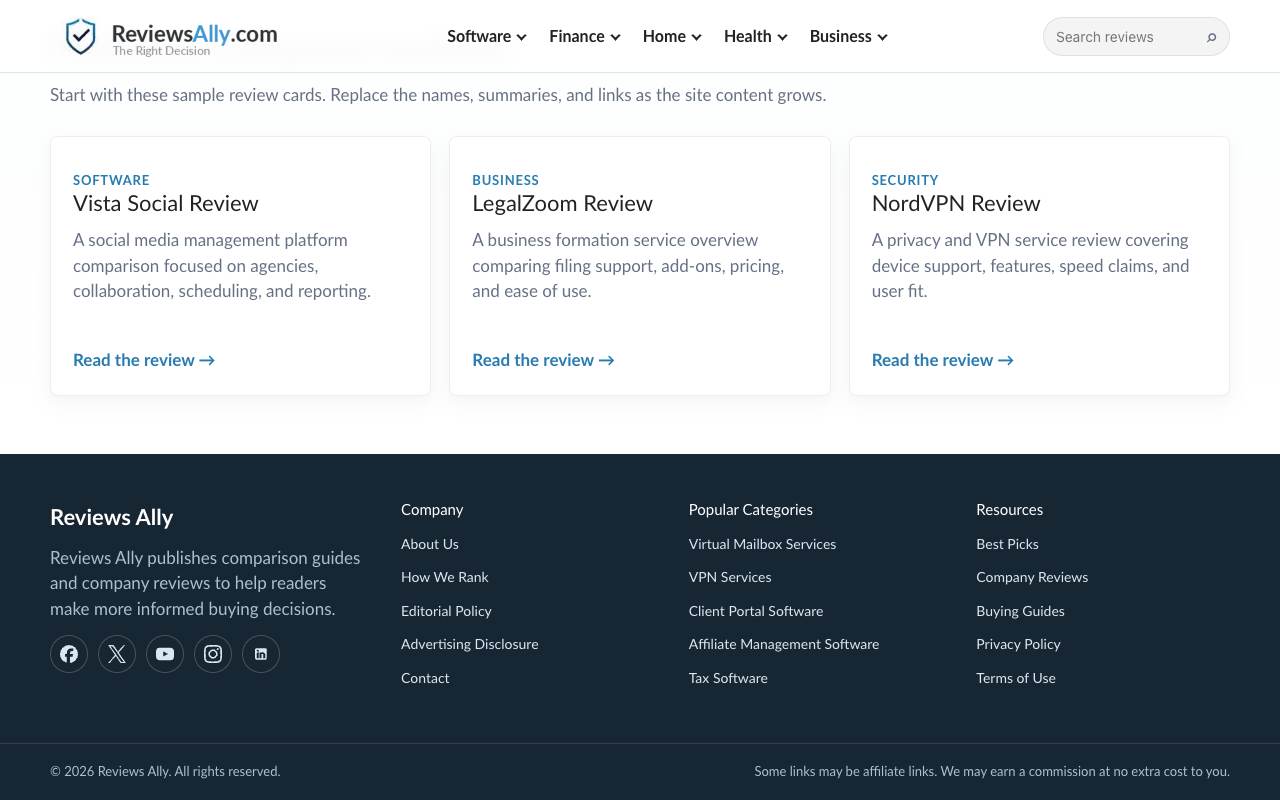This screenshot has height=800, width=1280.
Task: Expand the Software menu
Action: pos(487,36)
